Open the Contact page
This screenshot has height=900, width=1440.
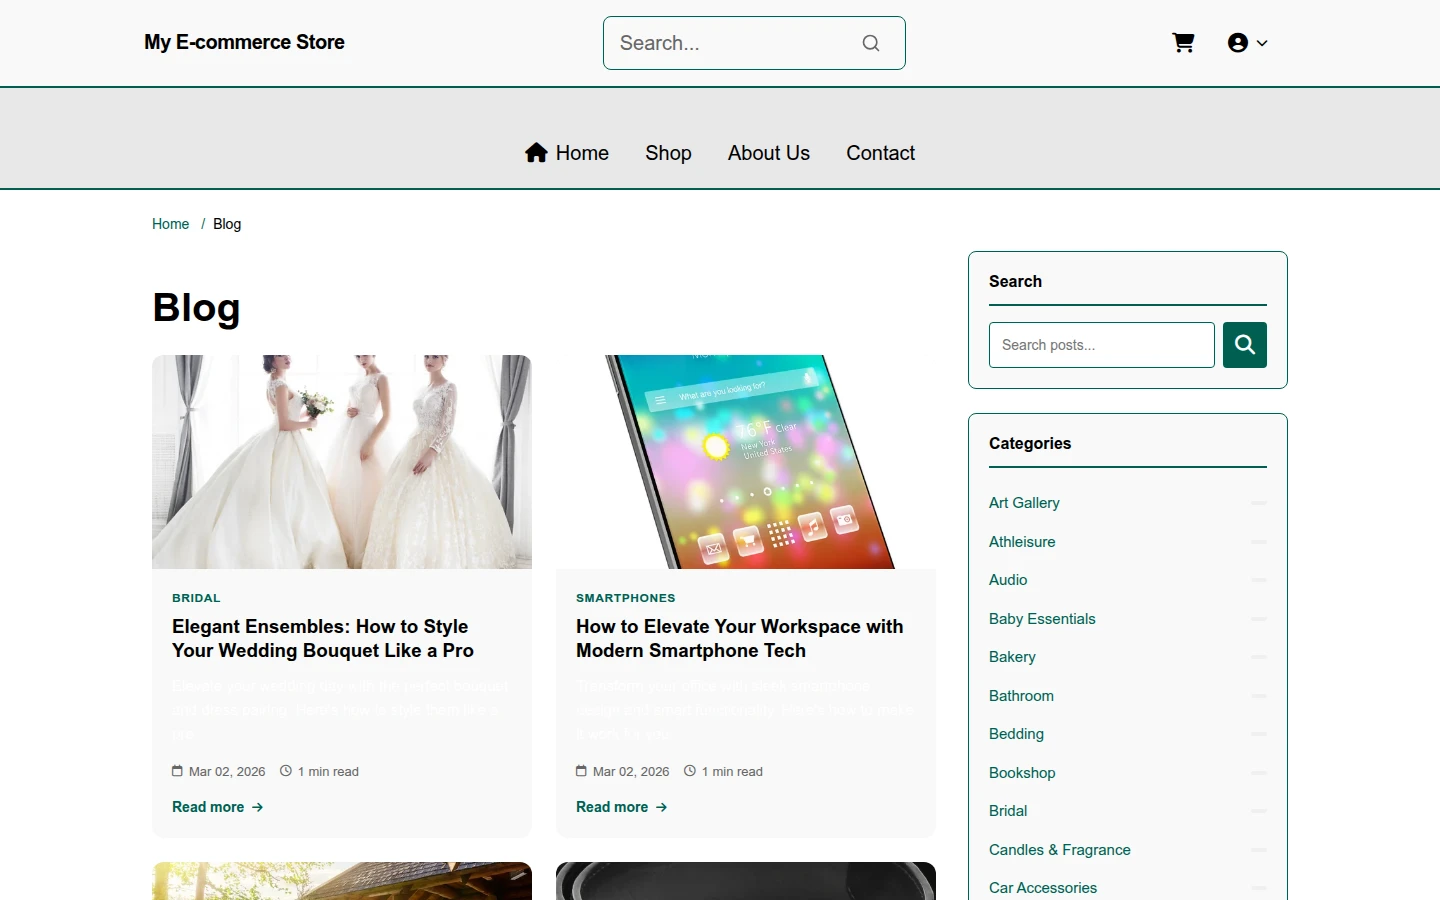point(881,153)
